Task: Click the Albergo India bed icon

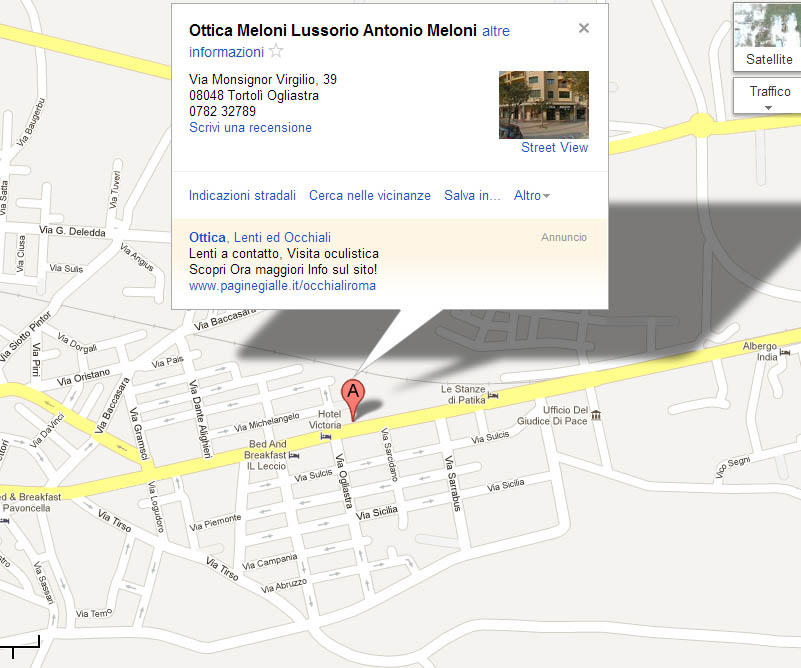Action: tap(785, 352)
